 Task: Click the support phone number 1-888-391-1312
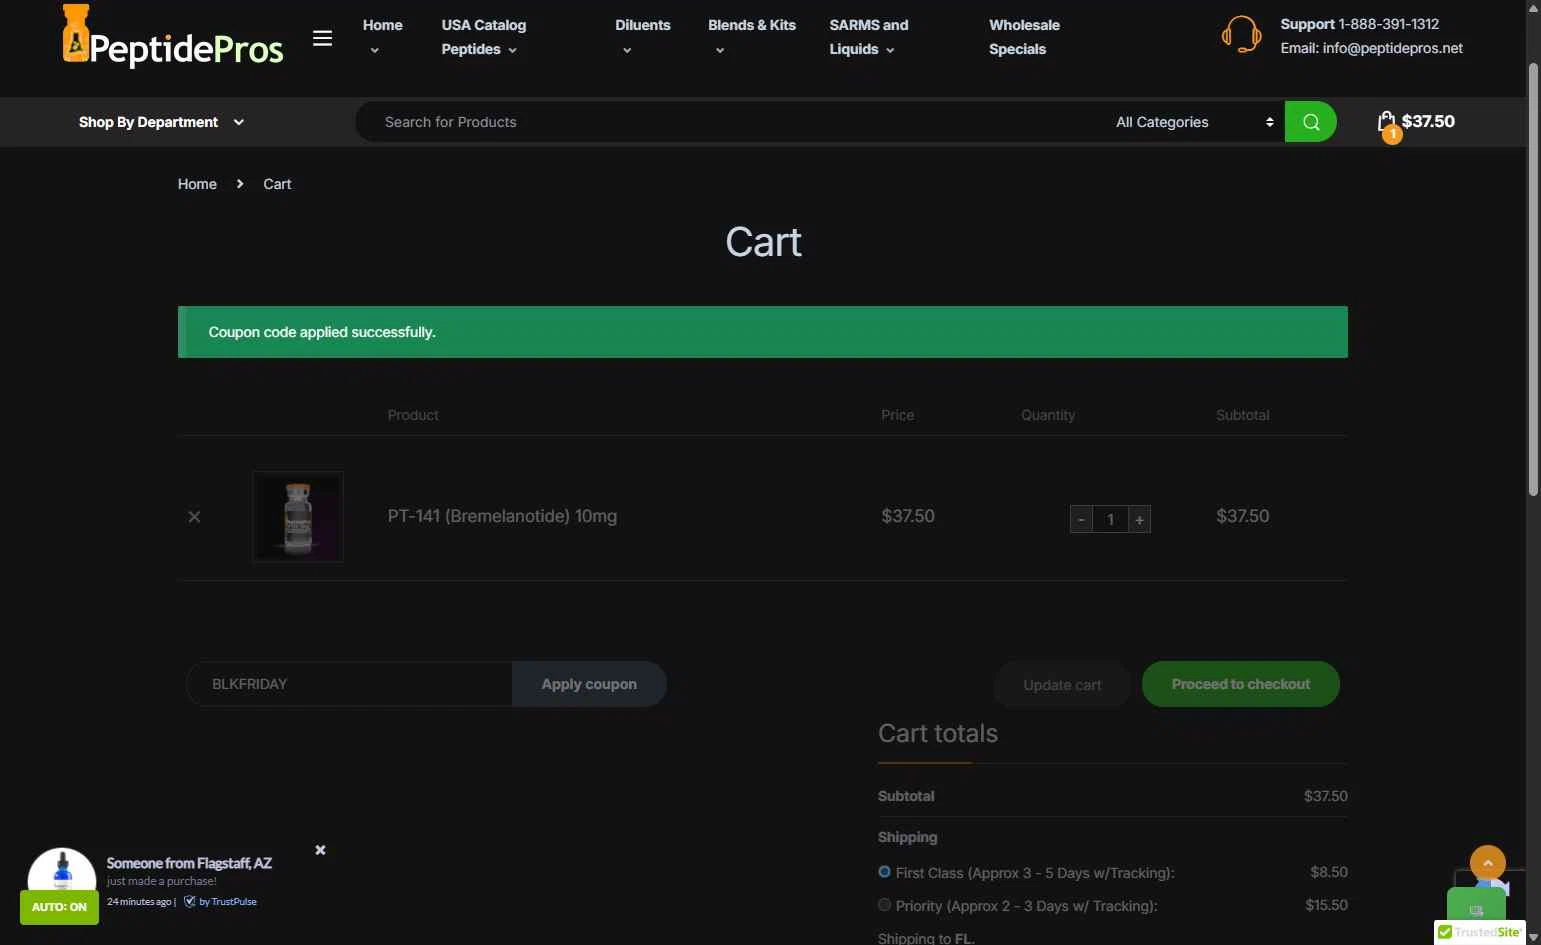(x=1388, y=24)
